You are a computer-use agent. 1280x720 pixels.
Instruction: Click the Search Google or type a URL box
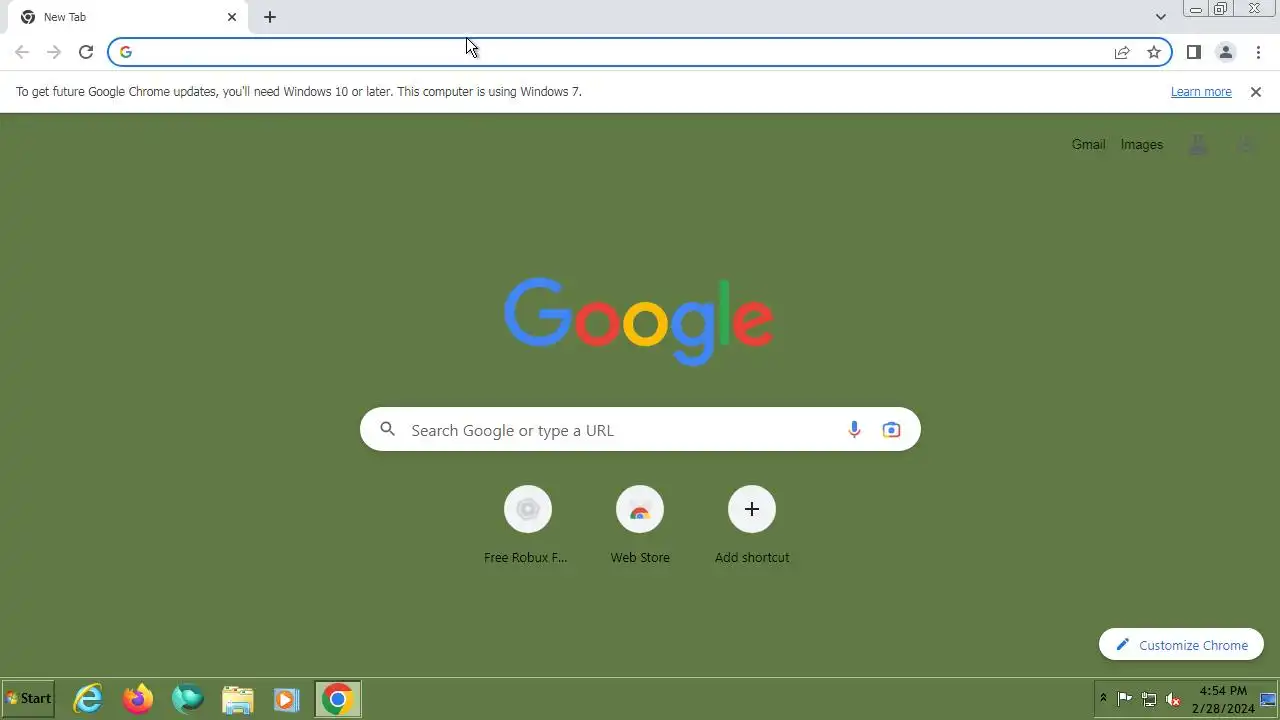coord(640,430)
